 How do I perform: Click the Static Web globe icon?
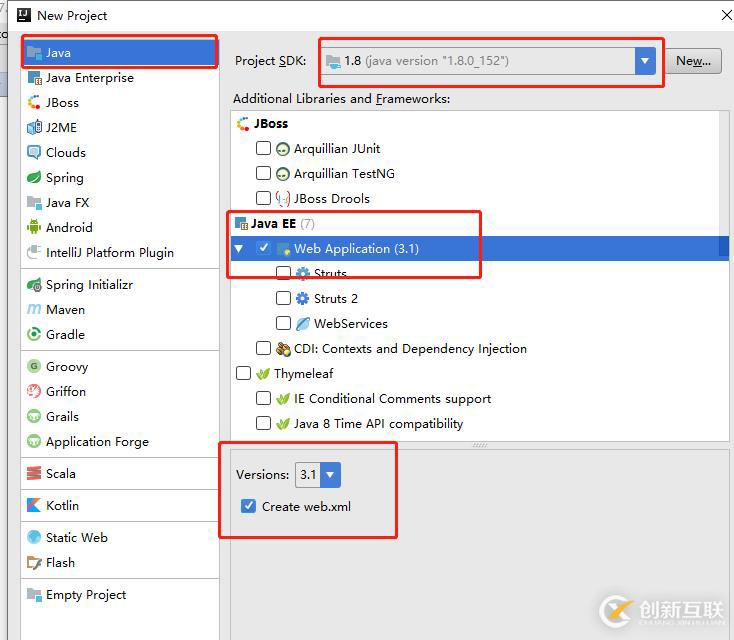tap(34, 537)
